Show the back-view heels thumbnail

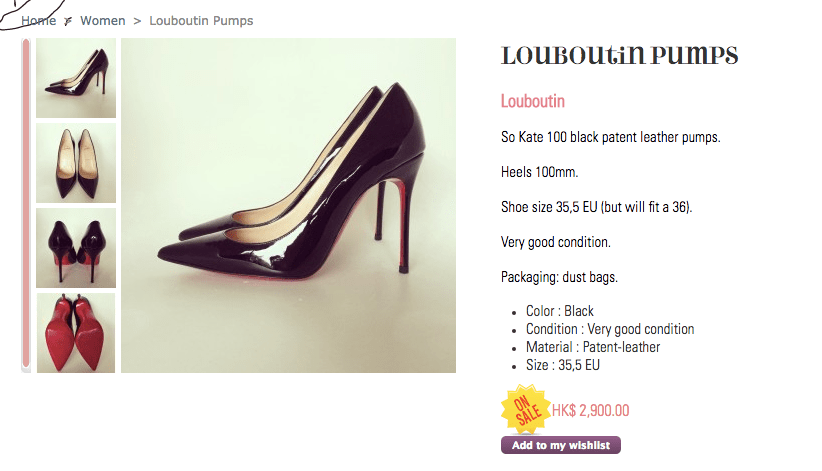[x=76, y=248]
